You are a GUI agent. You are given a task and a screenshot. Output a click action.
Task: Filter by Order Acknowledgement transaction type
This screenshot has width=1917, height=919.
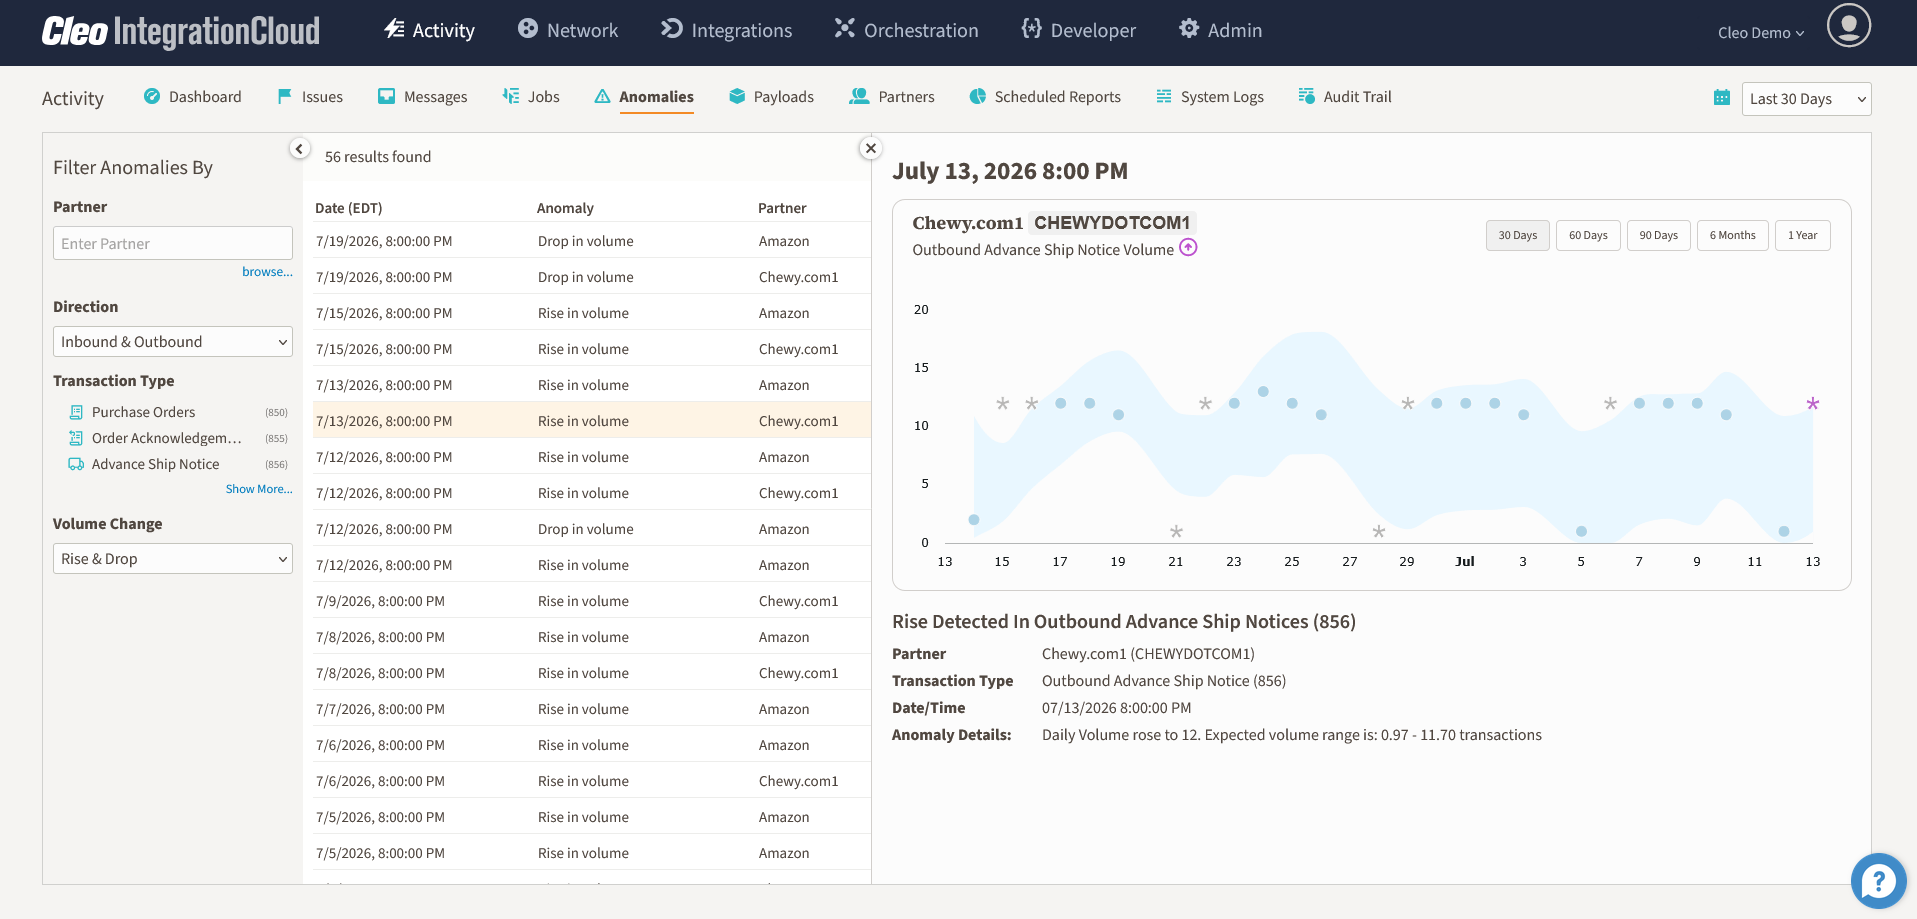click(x=166, y=438)
